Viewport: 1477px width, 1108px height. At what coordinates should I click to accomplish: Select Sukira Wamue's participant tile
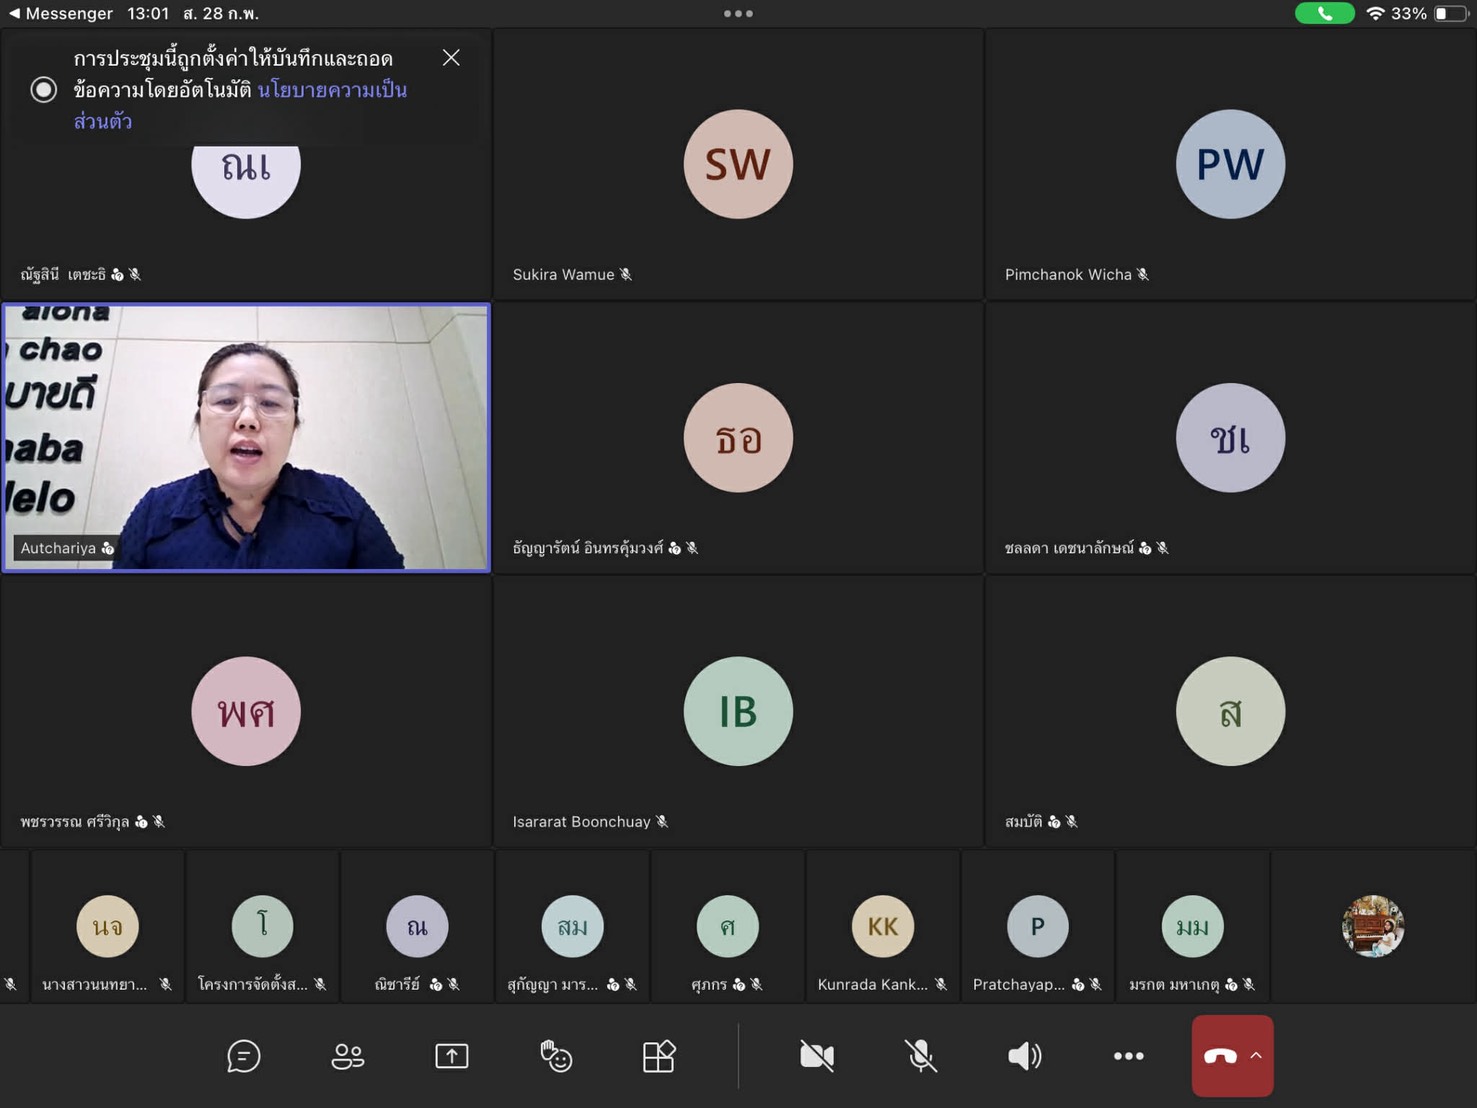point(738,165)
